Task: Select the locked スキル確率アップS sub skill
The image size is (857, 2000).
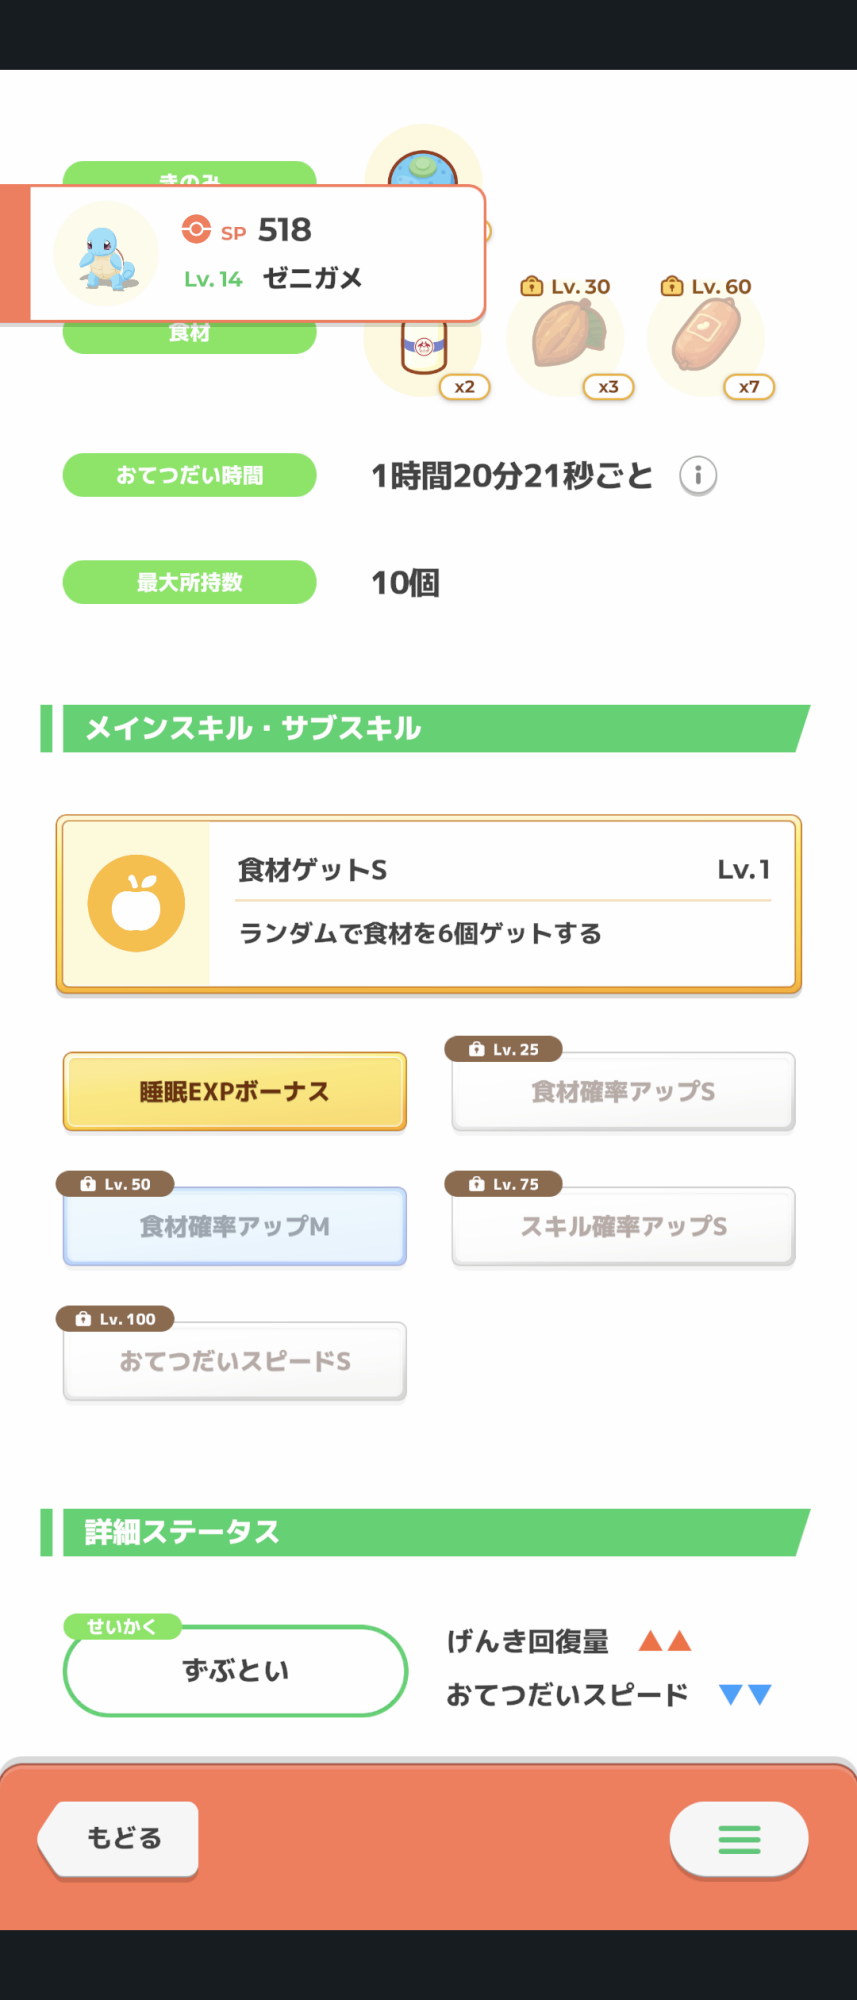Action: click(x=623, y=1227)
